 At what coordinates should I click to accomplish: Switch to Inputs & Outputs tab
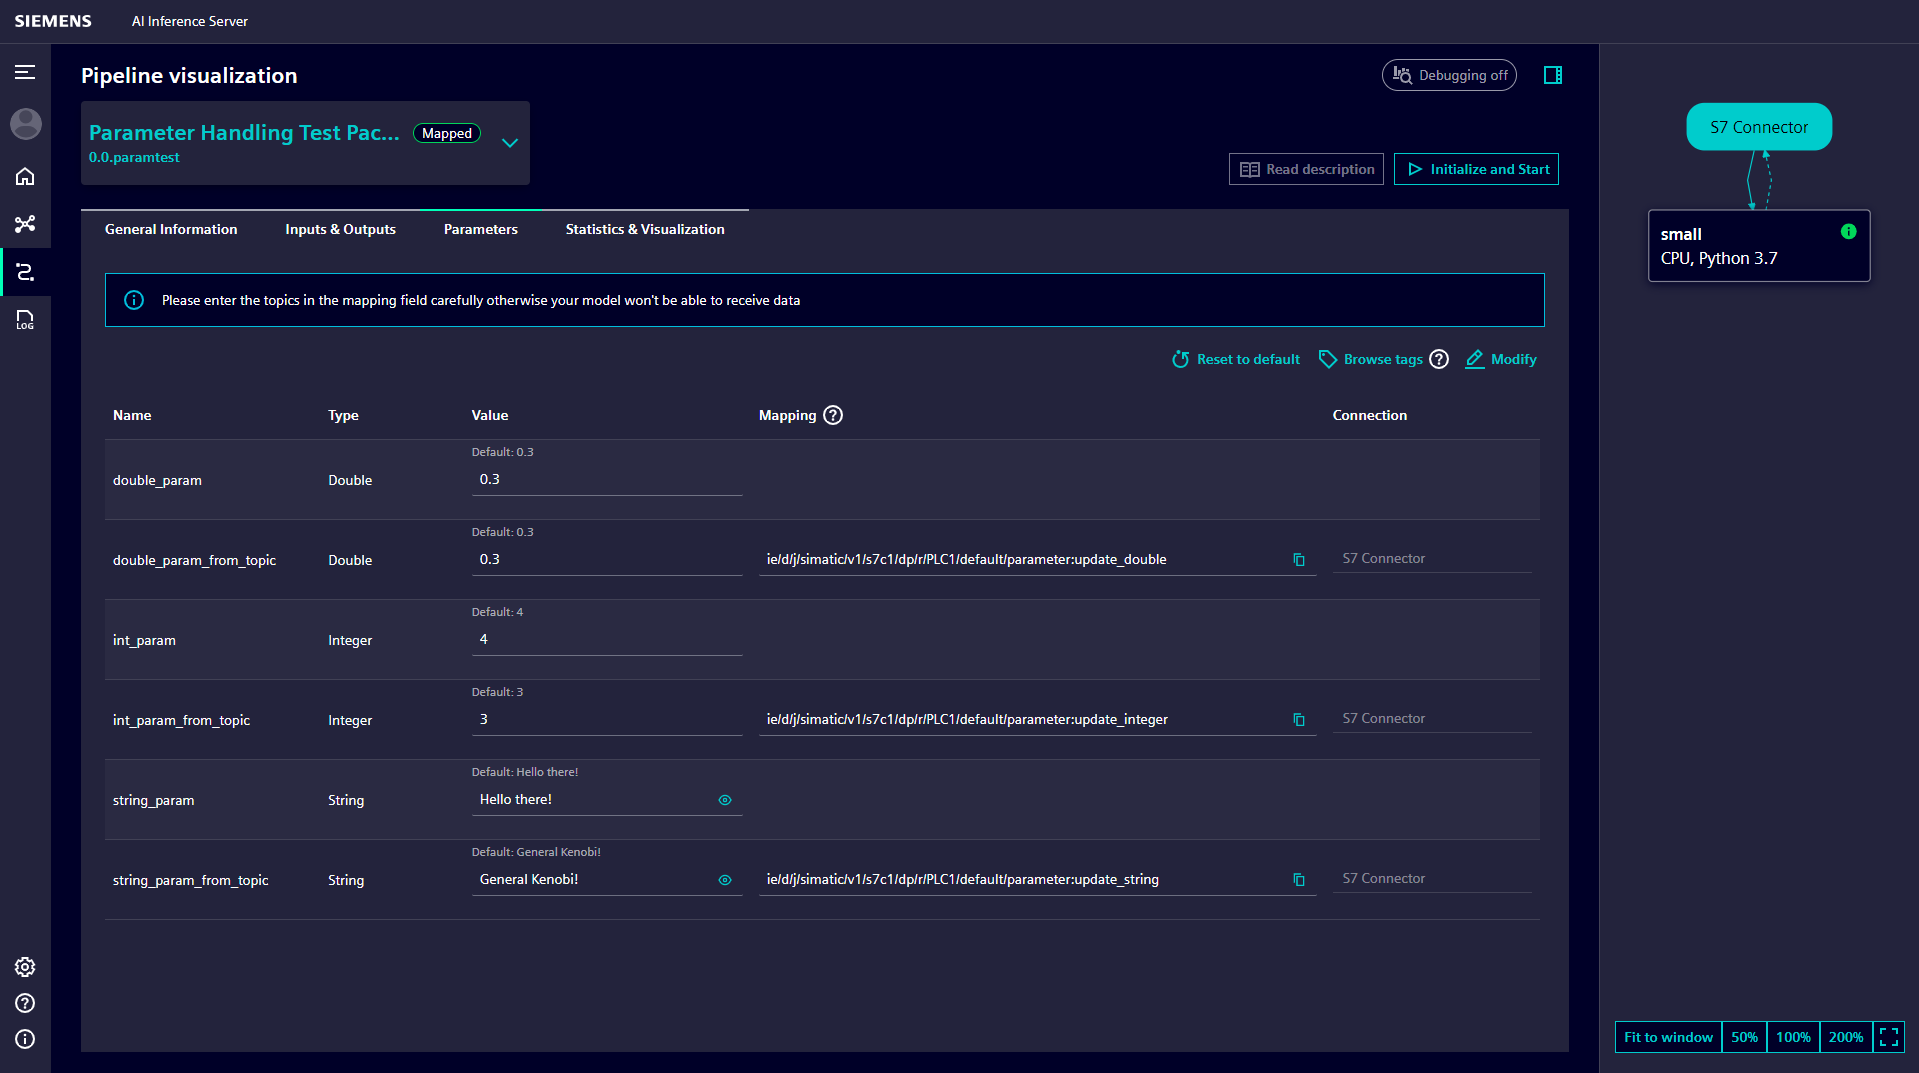coord(340,229)
